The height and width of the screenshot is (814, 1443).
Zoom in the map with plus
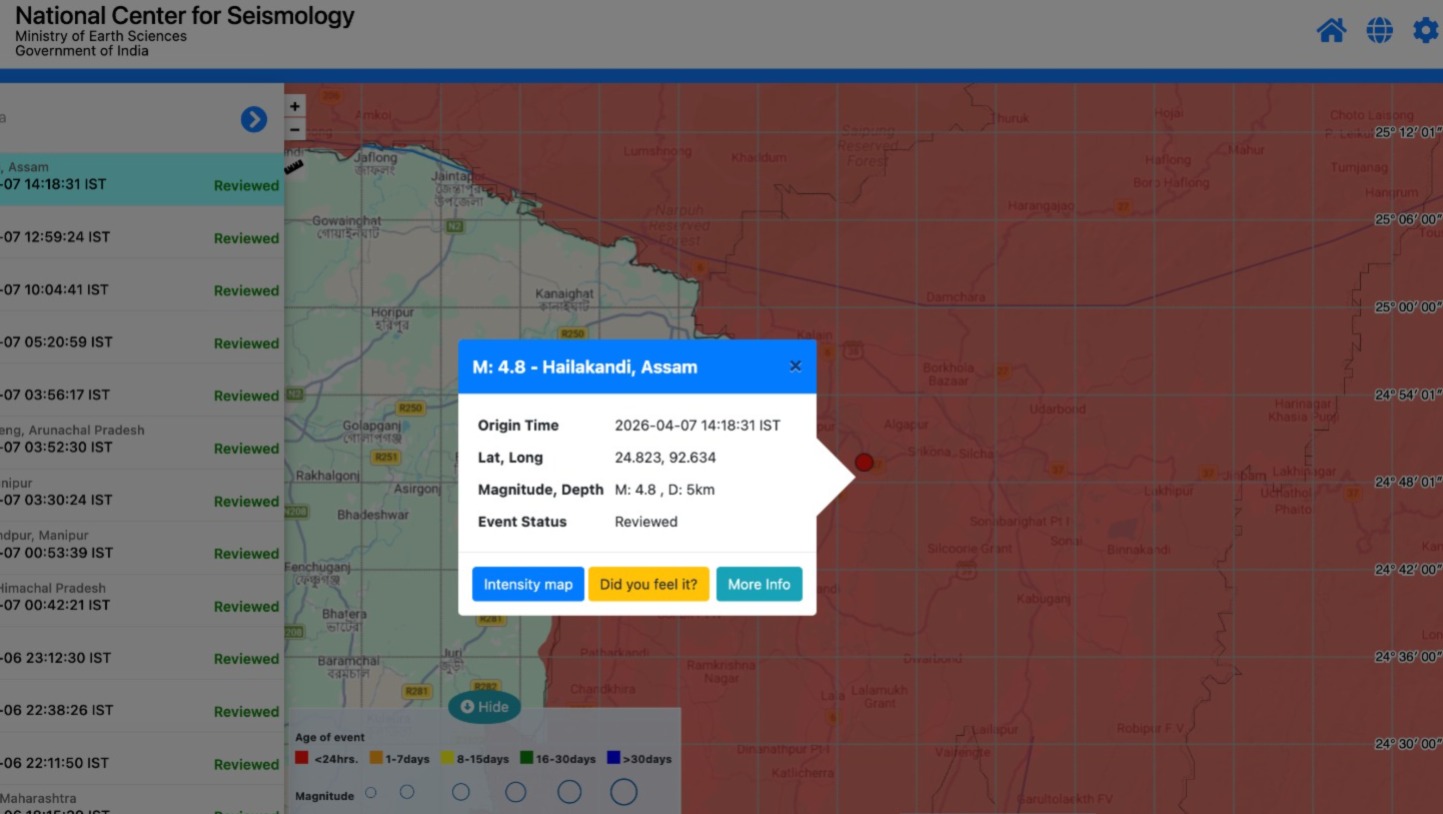coord(295,106)
